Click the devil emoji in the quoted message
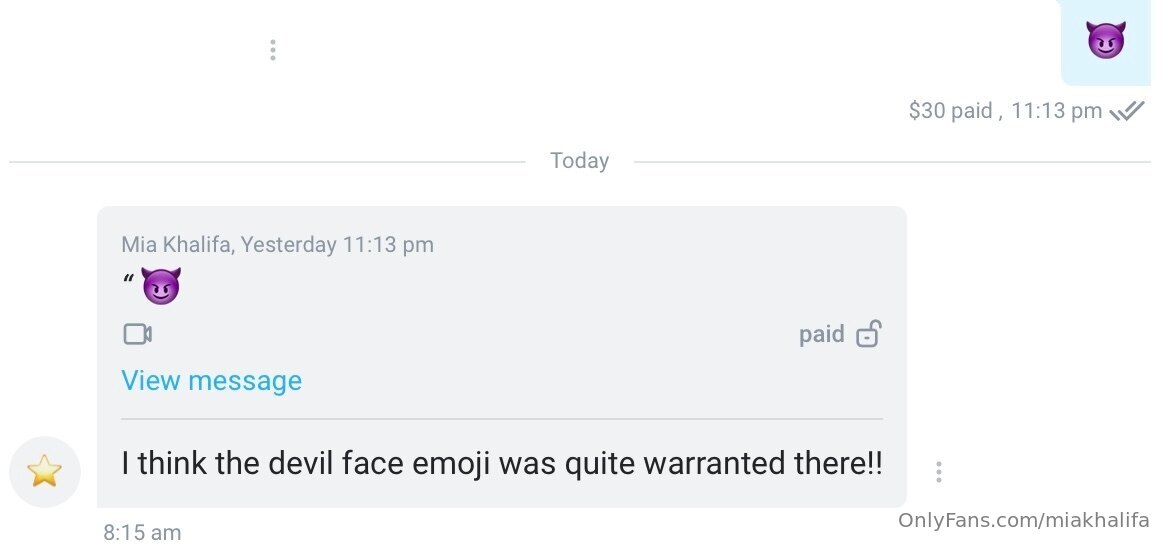This screenshot has height=545, width=1163. 161,285
